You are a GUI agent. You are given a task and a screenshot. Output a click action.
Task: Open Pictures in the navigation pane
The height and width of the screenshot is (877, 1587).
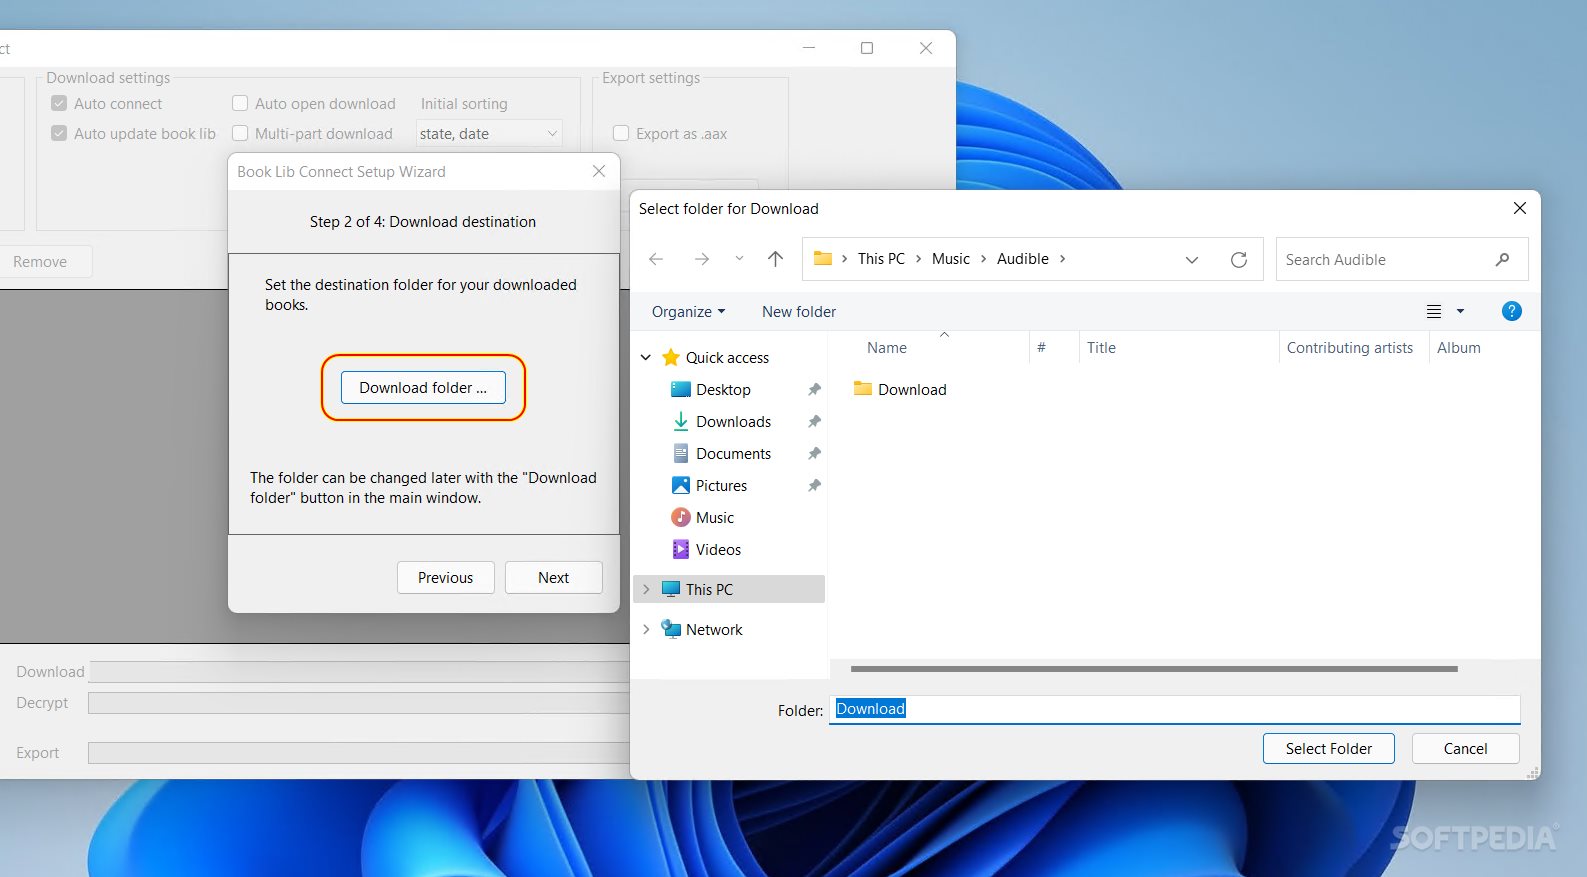click(x=721, y=485)
